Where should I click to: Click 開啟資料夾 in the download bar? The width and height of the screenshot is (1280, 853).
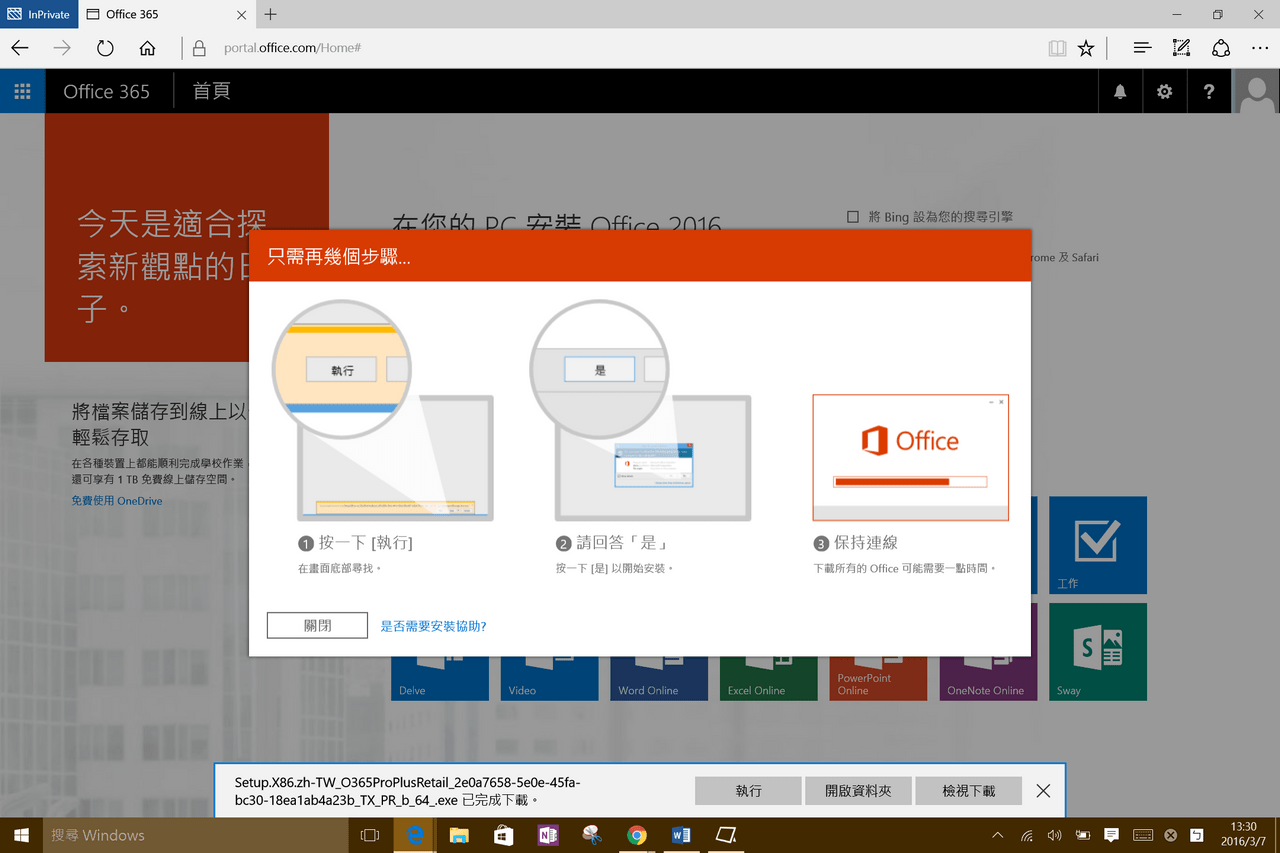tap(858, 791)
